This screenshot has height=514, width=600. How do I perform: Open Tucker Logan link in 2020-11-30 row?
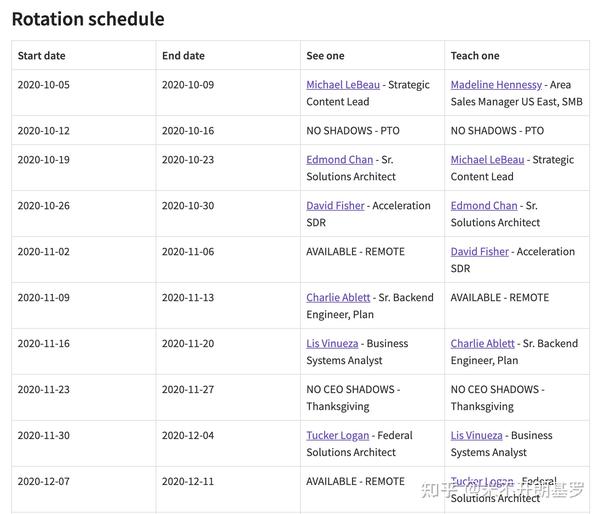[x=337, y=436]
